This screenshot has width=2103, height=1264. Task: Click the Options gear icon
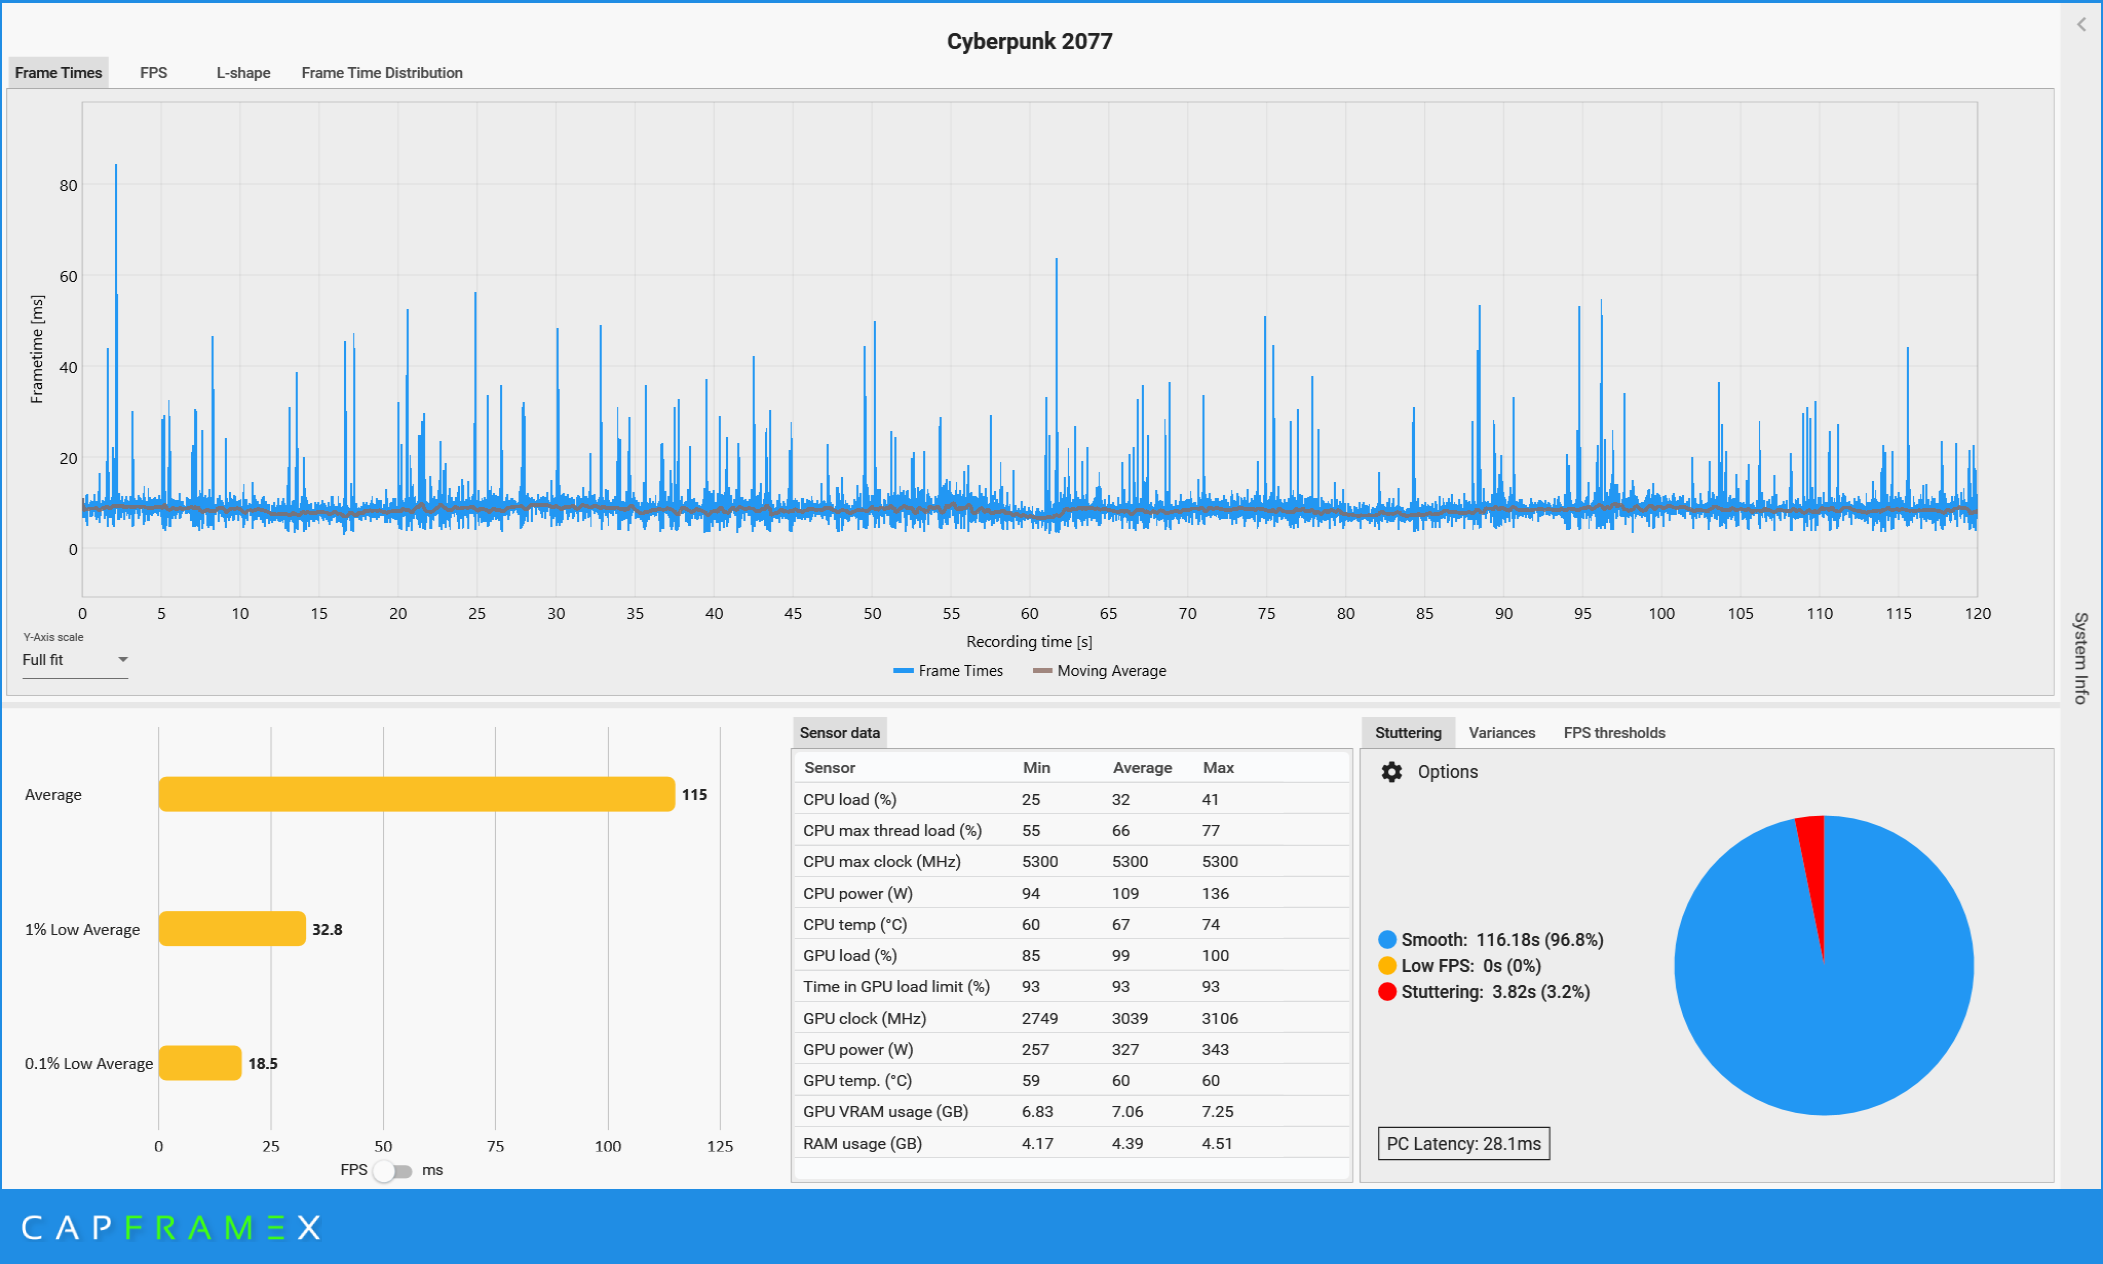(x=1392, y=772)
